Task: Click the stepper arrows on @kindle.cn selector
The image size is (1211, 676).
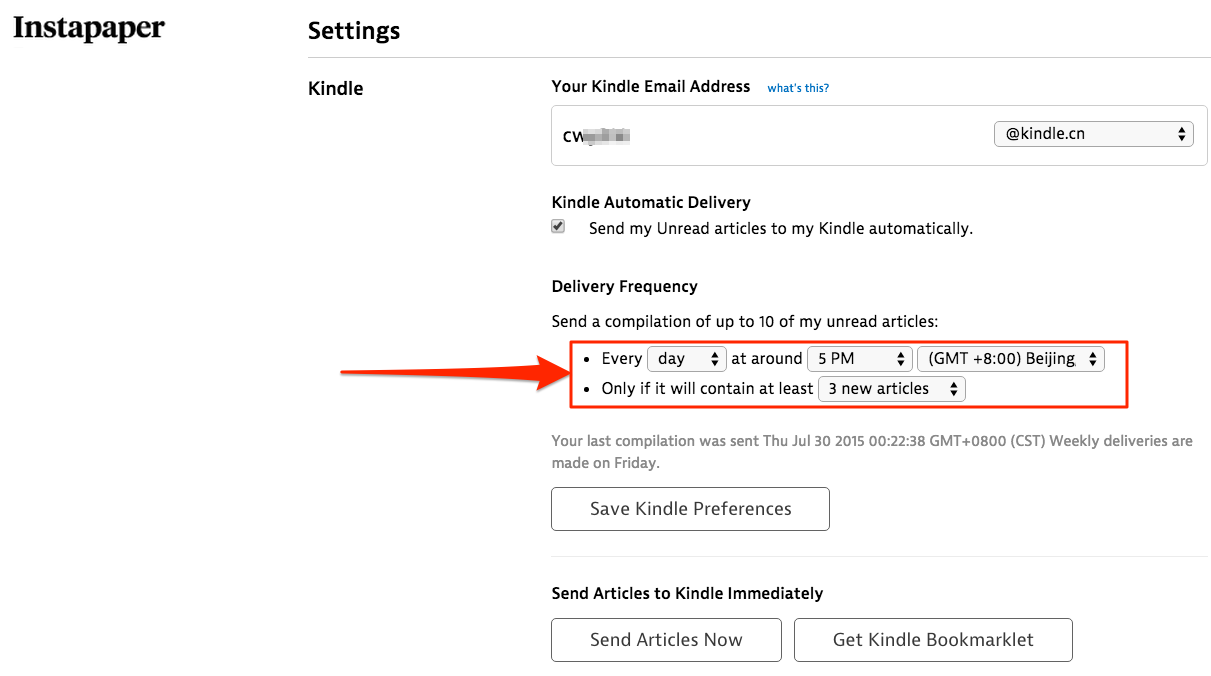Action: tap(1182, 133)
